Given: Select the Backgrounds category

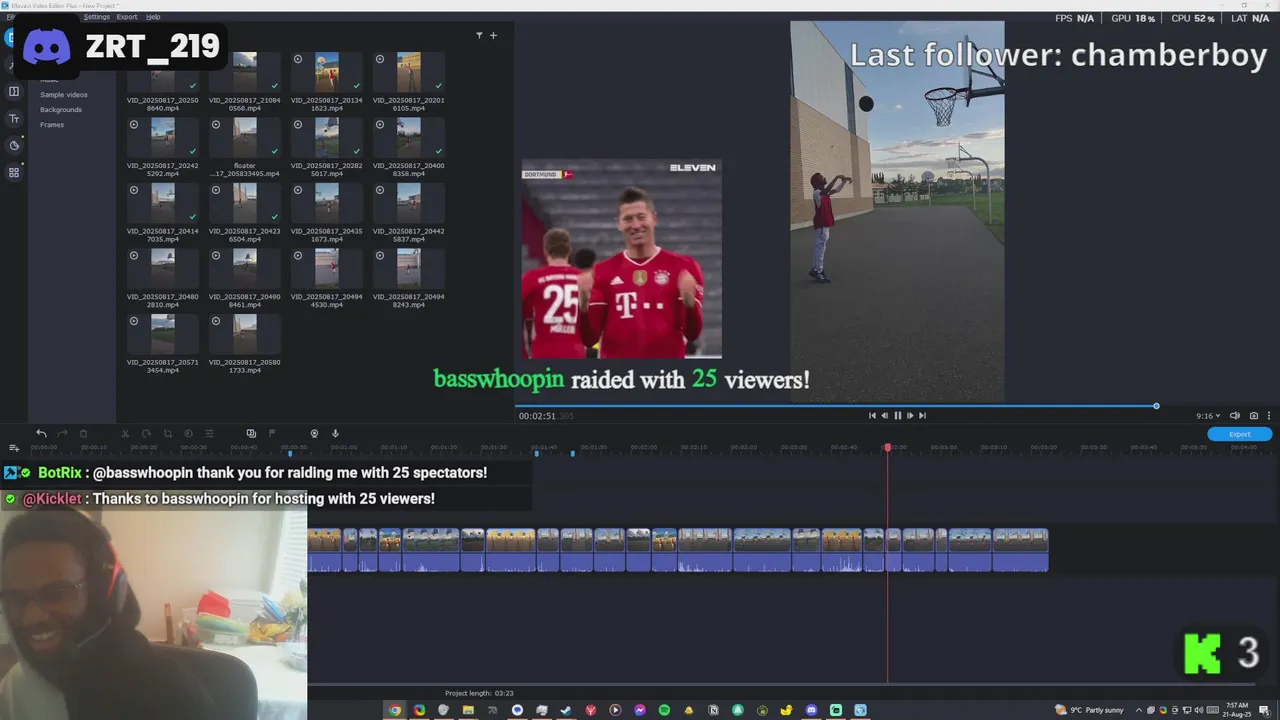Looking at the screenshot, I should [61, 110].
